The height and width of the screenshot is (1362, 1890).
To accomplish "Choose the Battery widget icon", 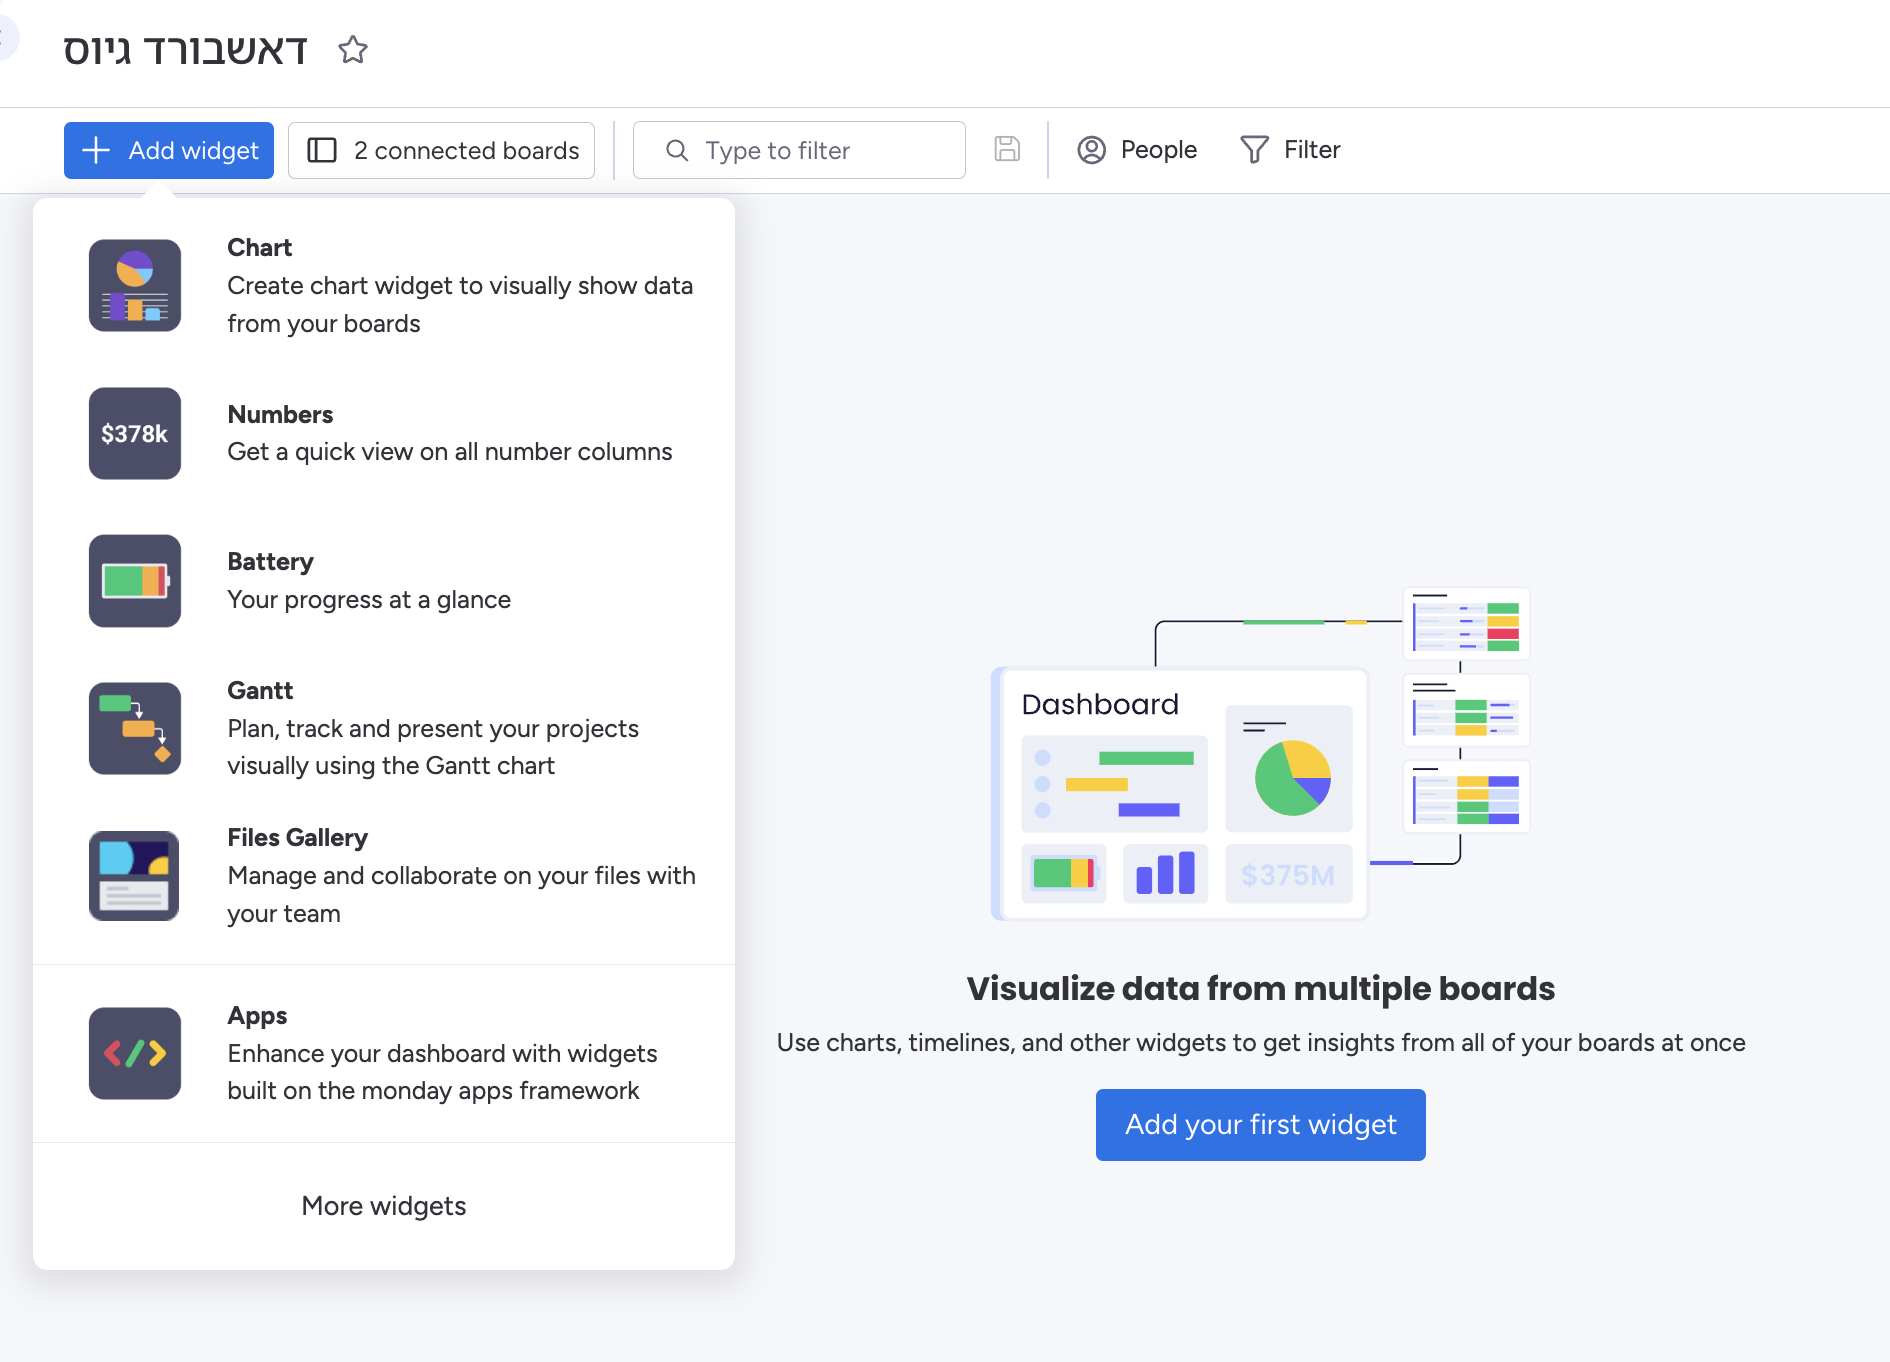I will tap(135, 581).
